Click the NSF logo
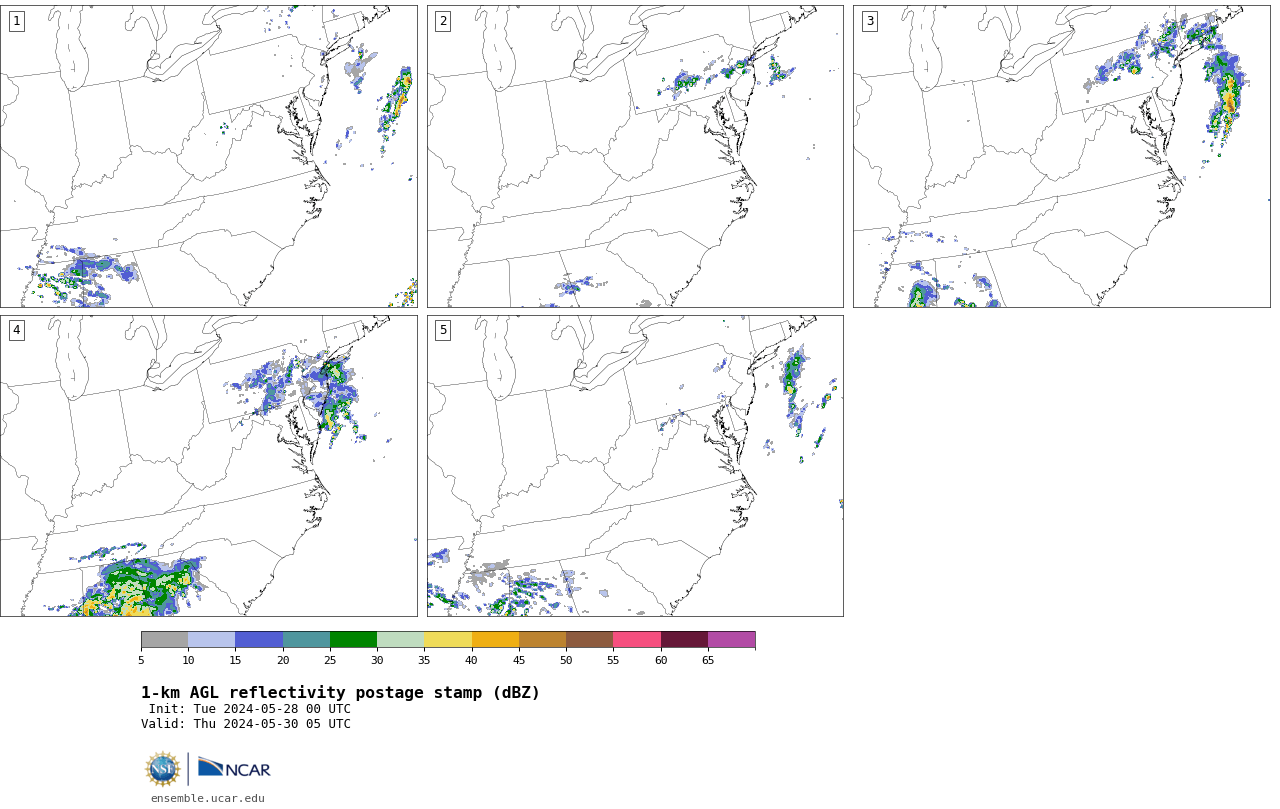This screenshot has height=809, width=1280. (163, 769)
